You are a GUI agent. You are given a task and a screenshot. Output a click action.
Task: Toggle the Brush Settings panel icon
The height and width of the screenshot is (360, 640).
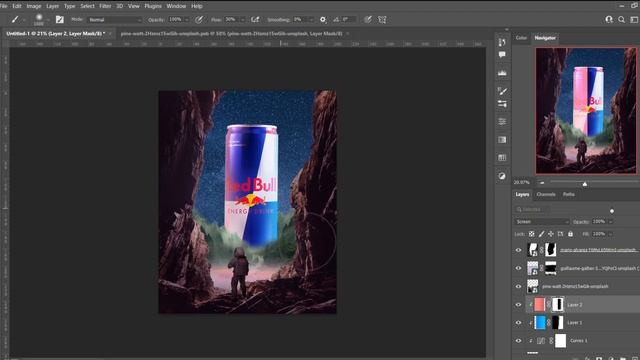(x=60, y=19)
